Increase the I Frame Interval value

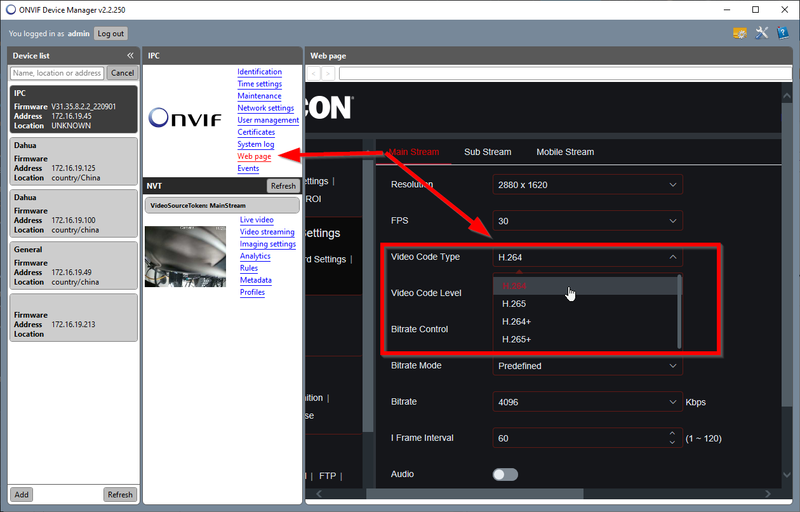[672, 434]
